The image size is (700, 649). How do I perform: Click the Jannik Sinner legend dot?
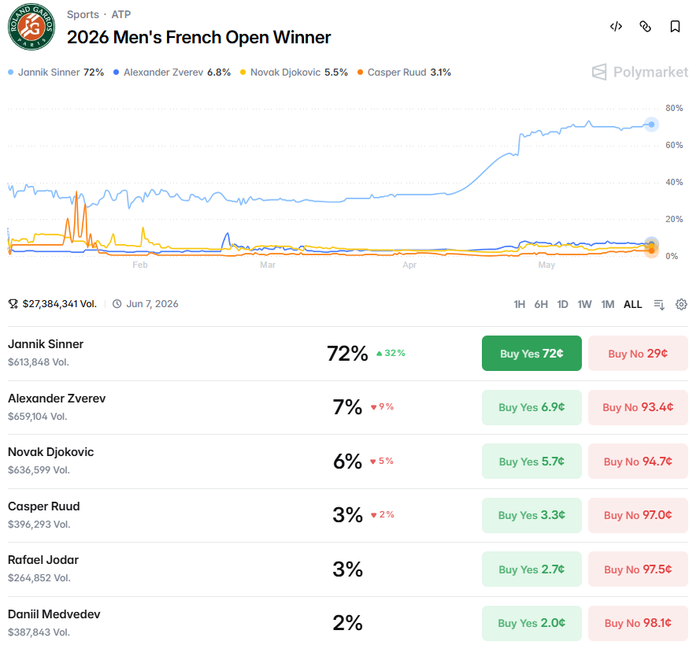(11, 72)
